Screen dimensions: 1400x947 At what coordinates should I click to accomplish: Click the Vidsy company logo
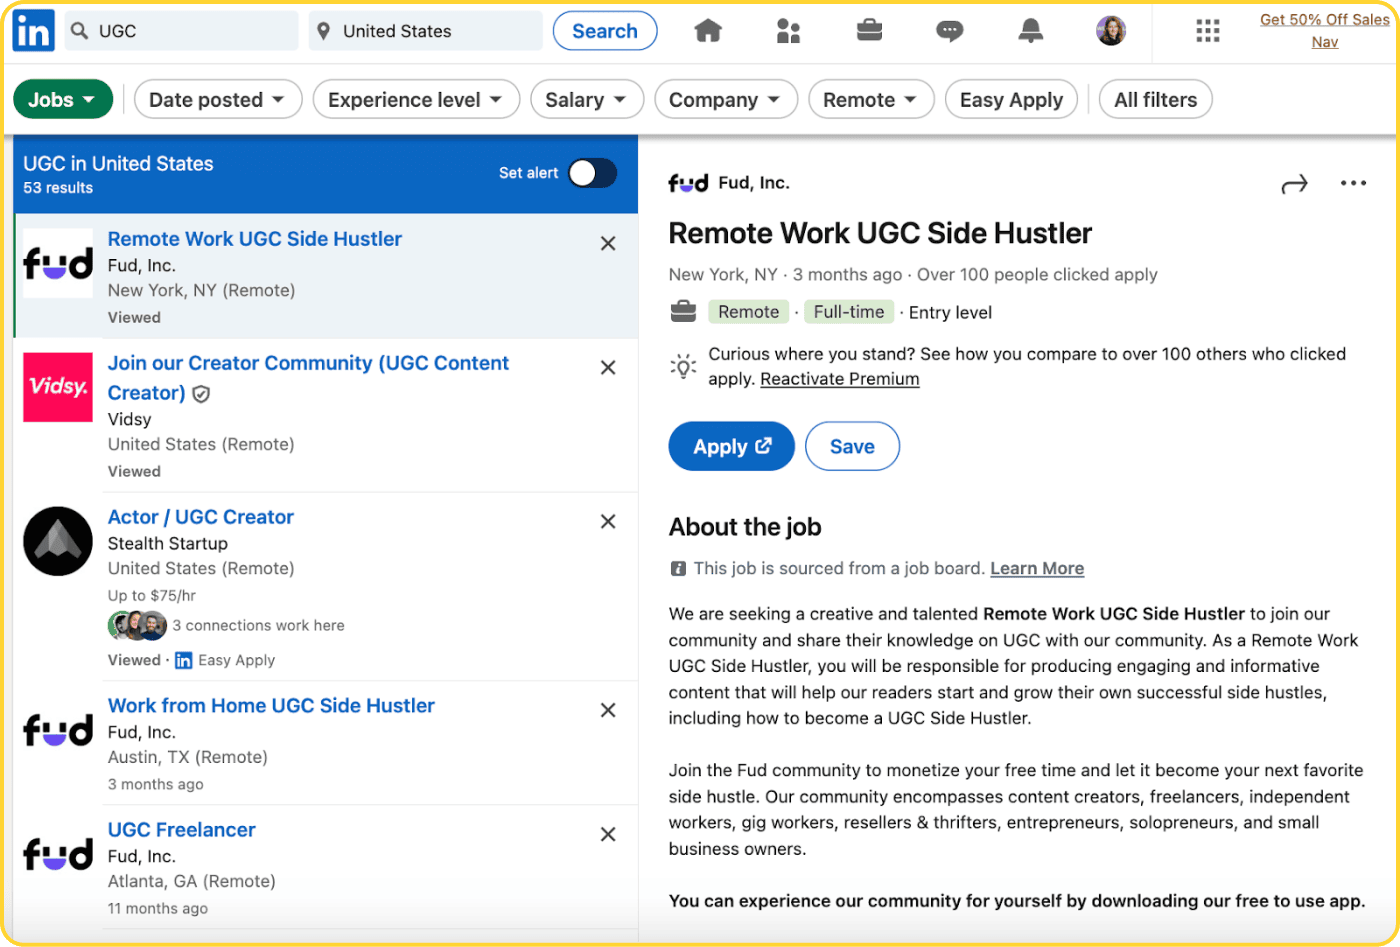(x=58, y=387)
